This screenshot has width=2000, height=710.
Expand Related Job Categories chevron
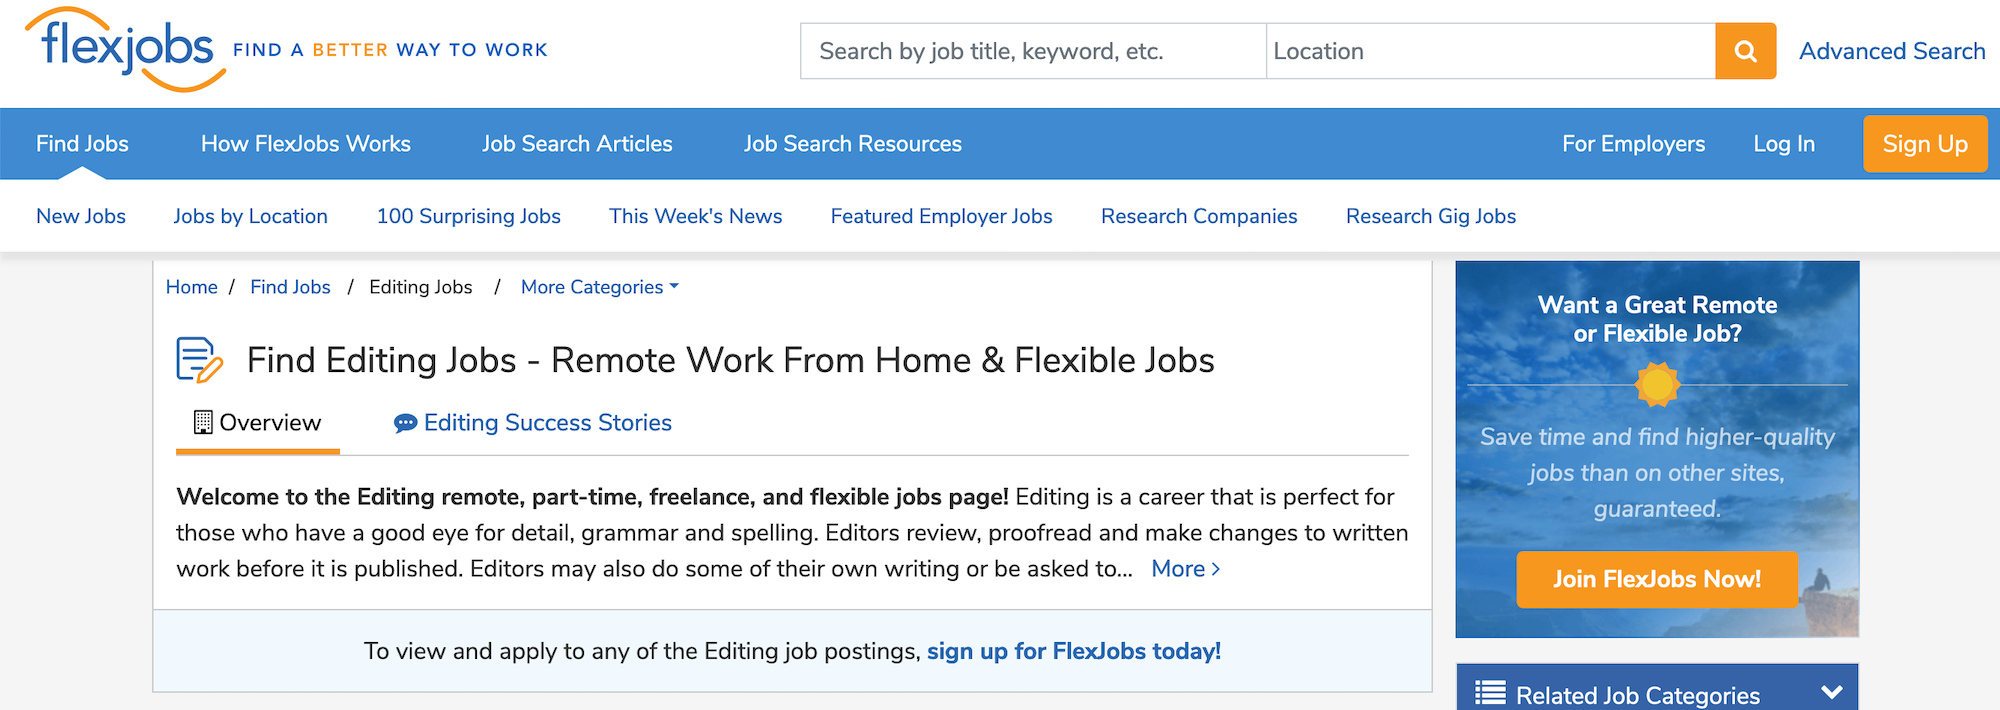[x=1831, y=692]
